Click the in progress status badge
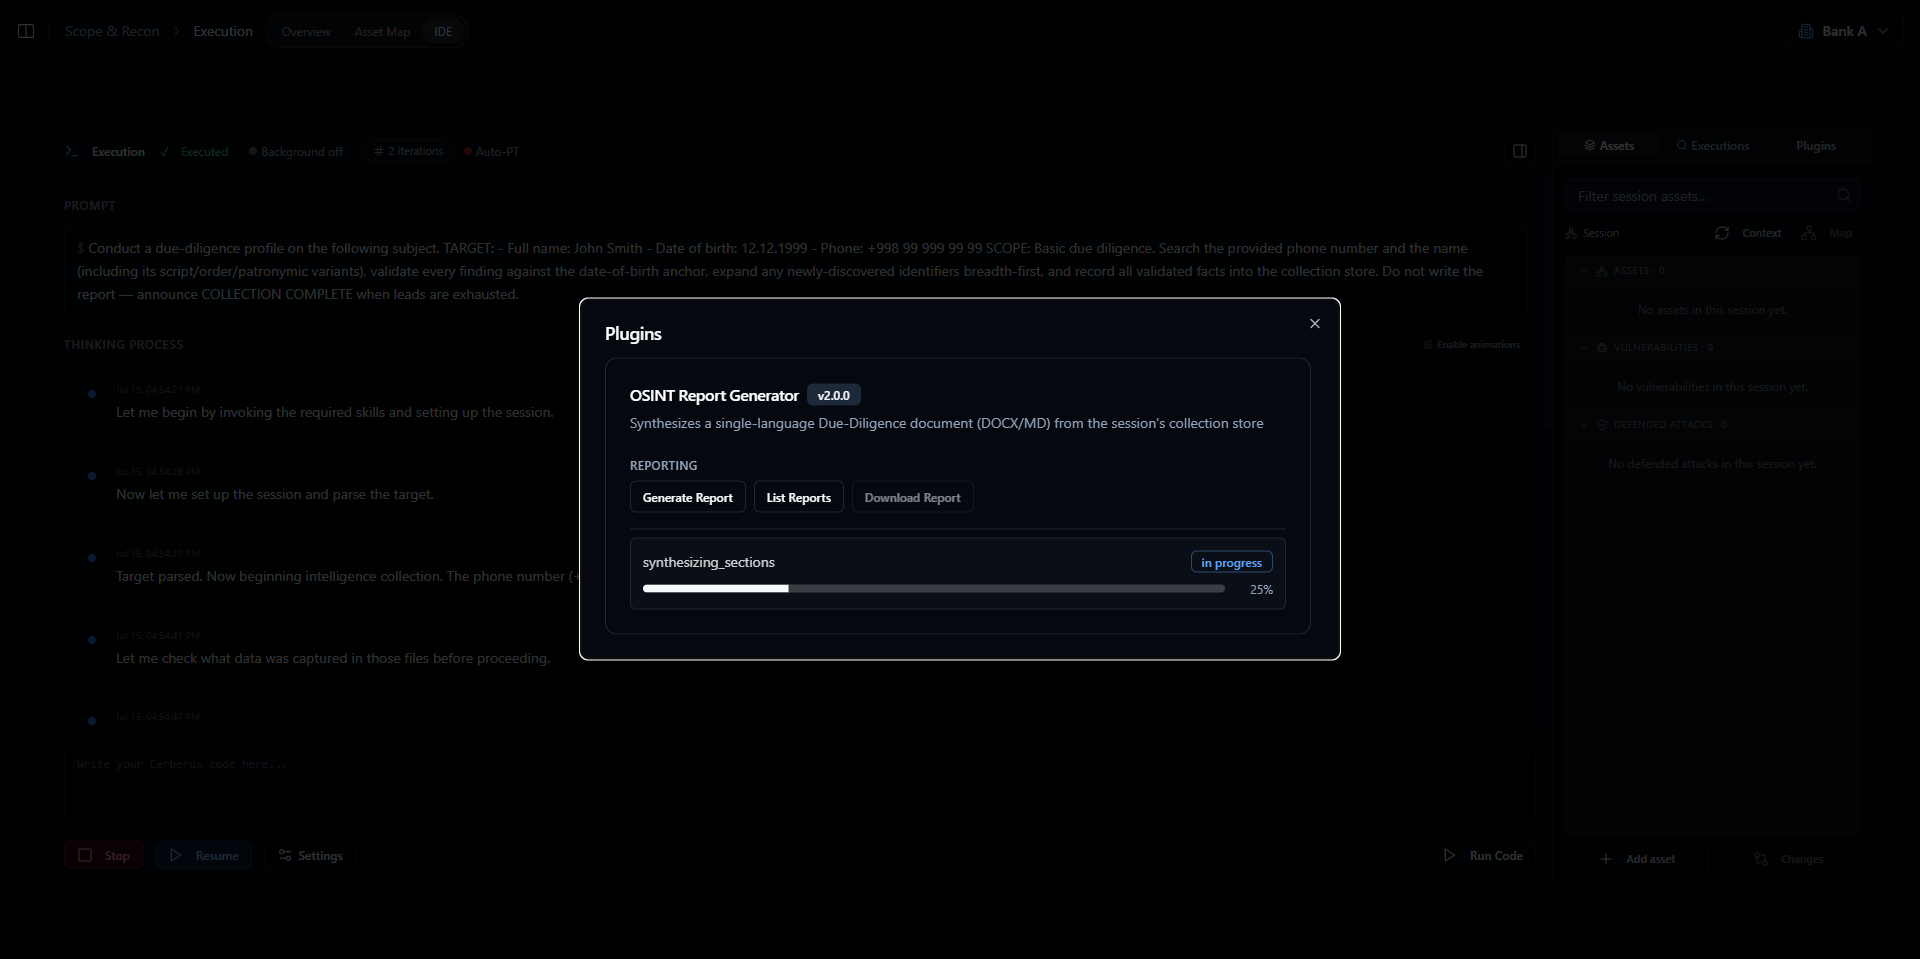 coord(1232,563)
